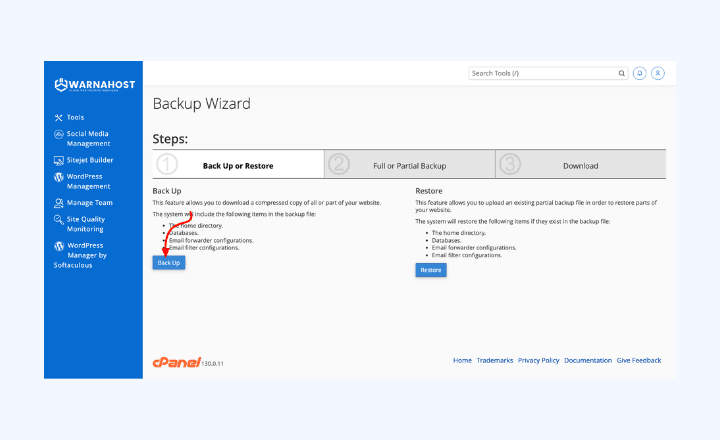Open Tools in the sidebar

[x=75, y=118]
